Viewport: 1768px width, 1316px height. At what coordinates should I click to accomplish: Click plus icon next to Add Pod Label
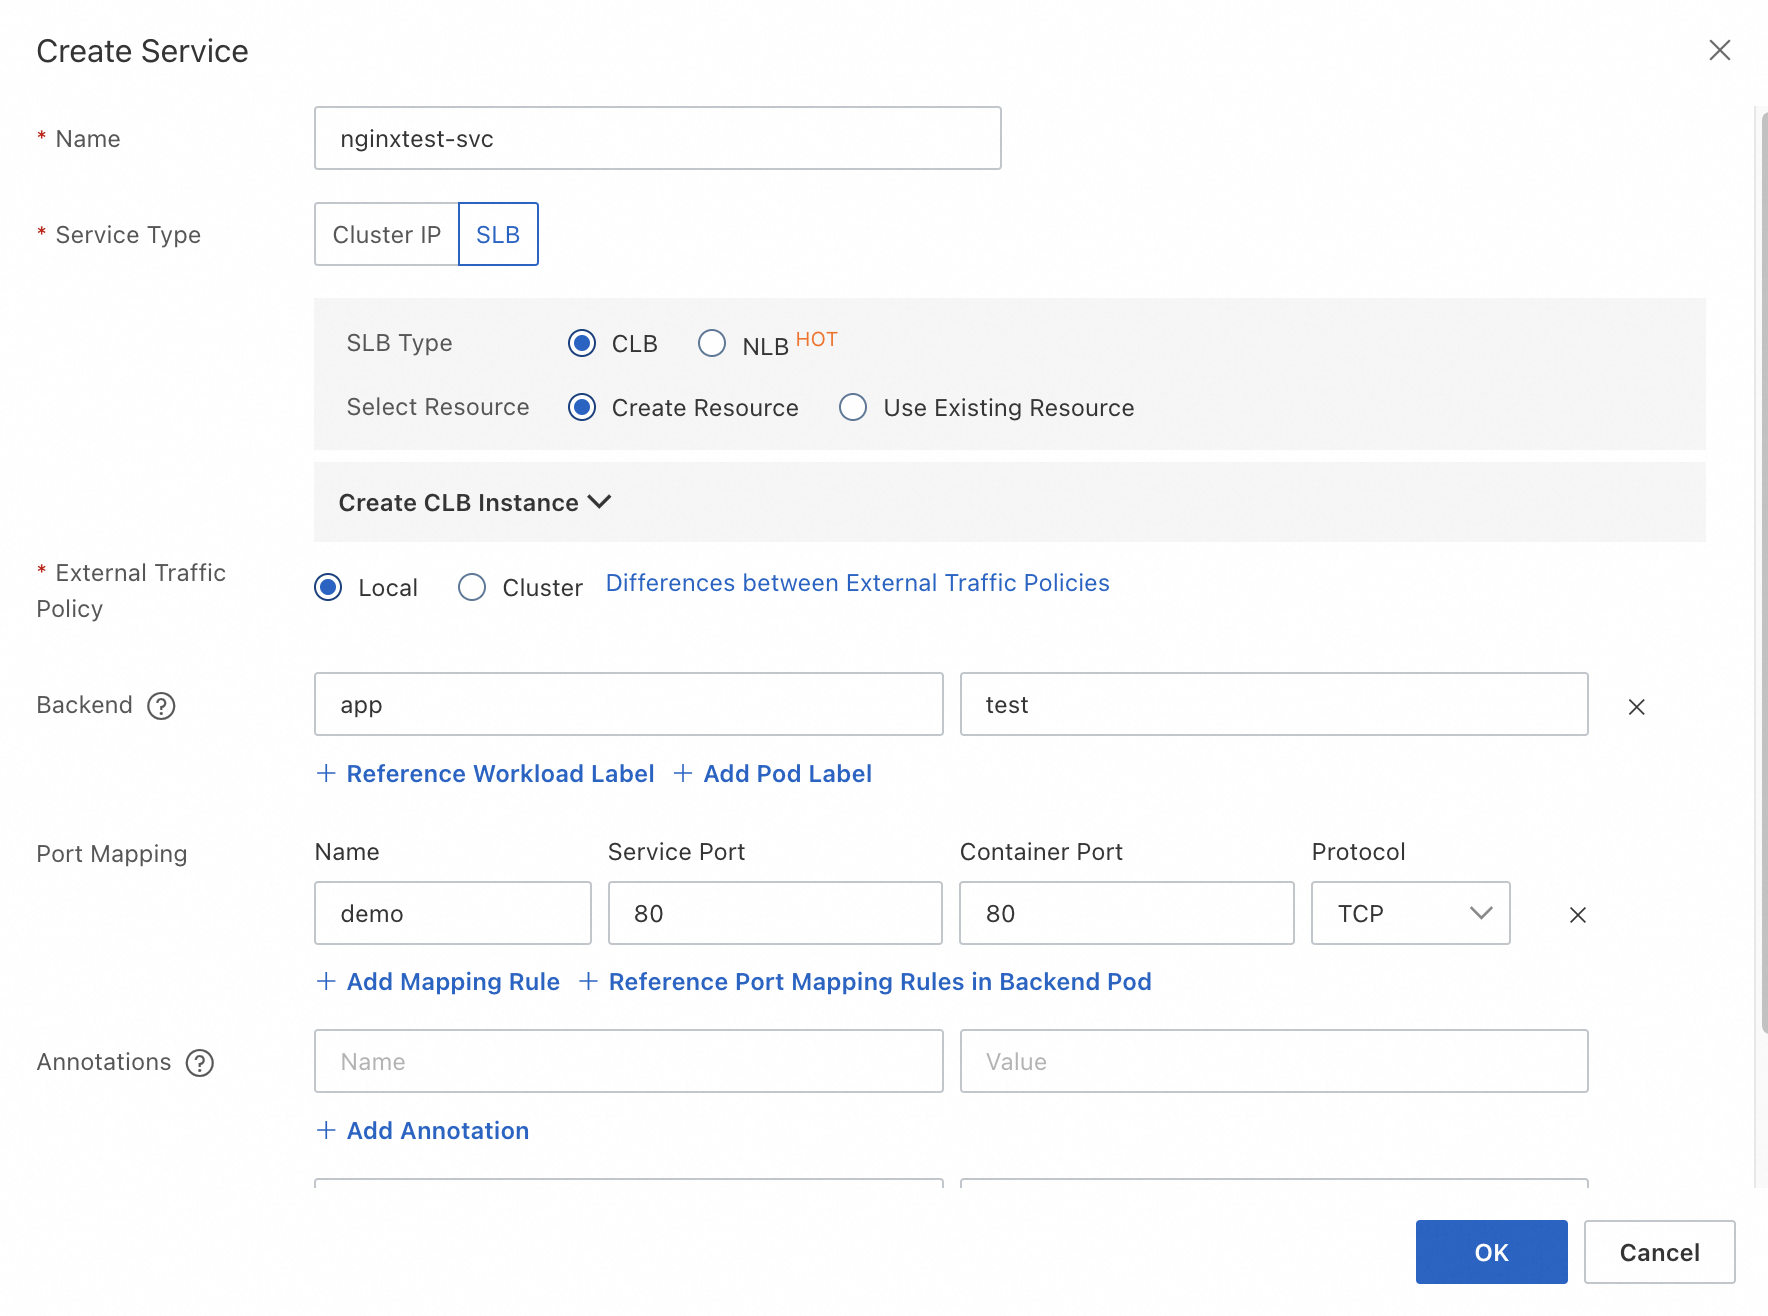click(x=683, y=773)
